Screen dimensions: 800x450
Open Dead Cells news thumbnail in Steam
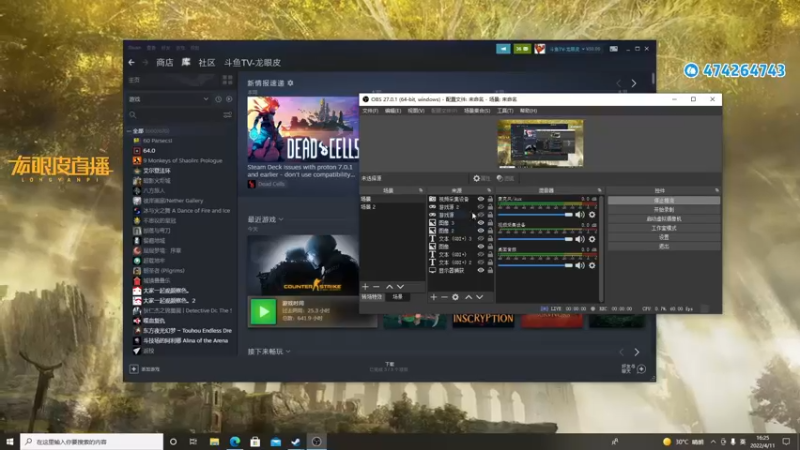coord(303,130)
